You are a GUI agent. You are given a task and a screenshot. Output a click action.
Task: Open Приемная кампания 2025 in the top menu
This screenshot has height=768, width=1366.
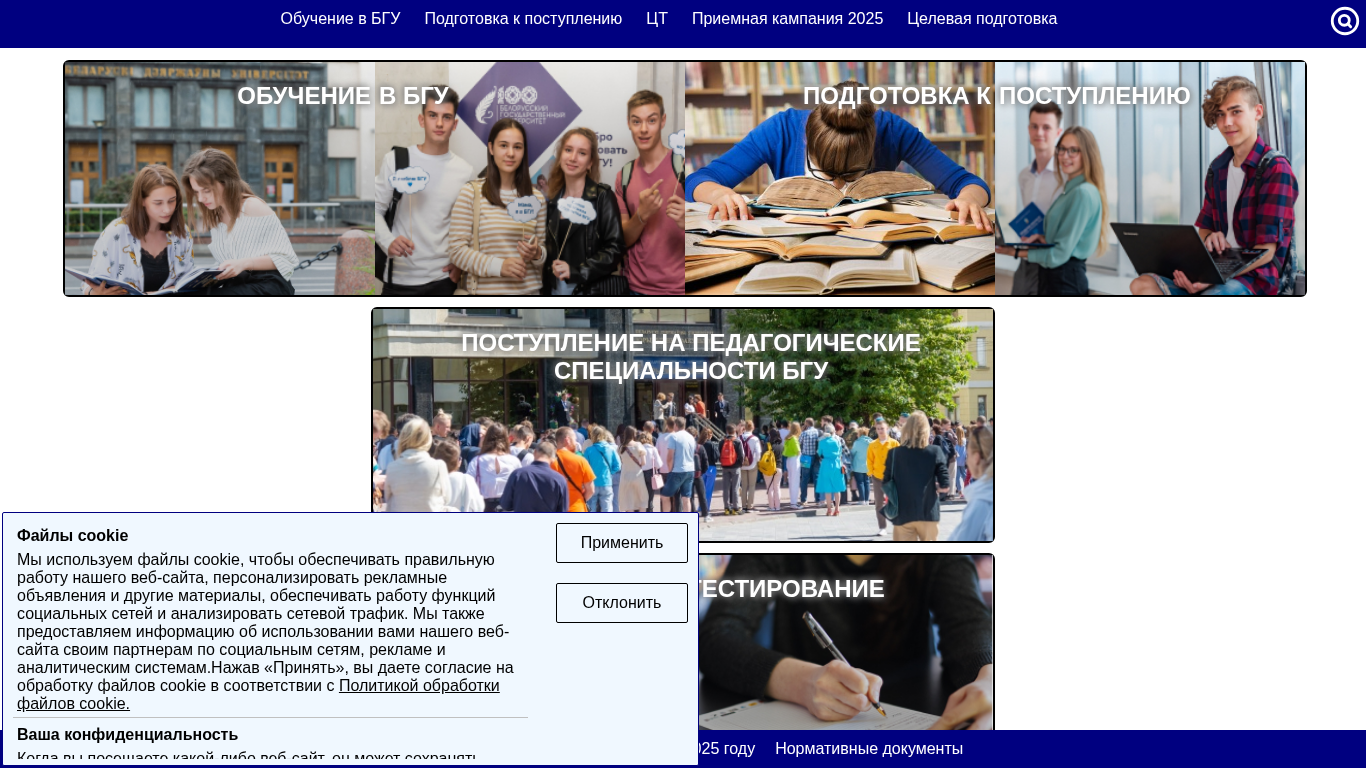pos(787,19)
